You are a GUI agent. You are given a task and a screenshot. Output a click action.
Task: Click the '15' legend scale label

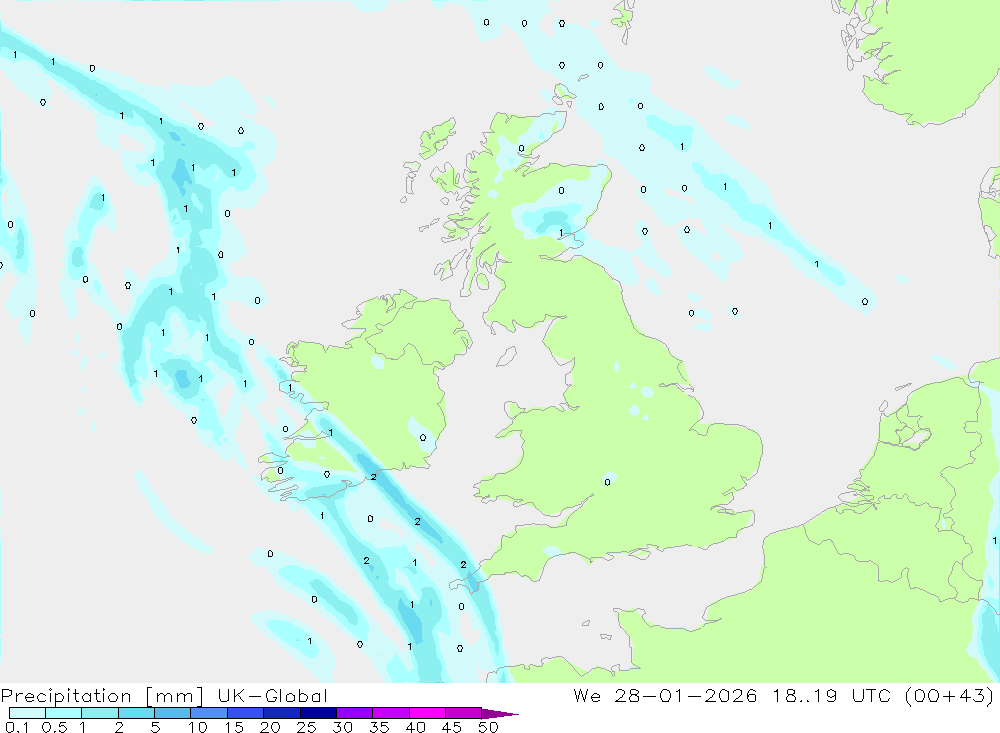pos(234,727)
